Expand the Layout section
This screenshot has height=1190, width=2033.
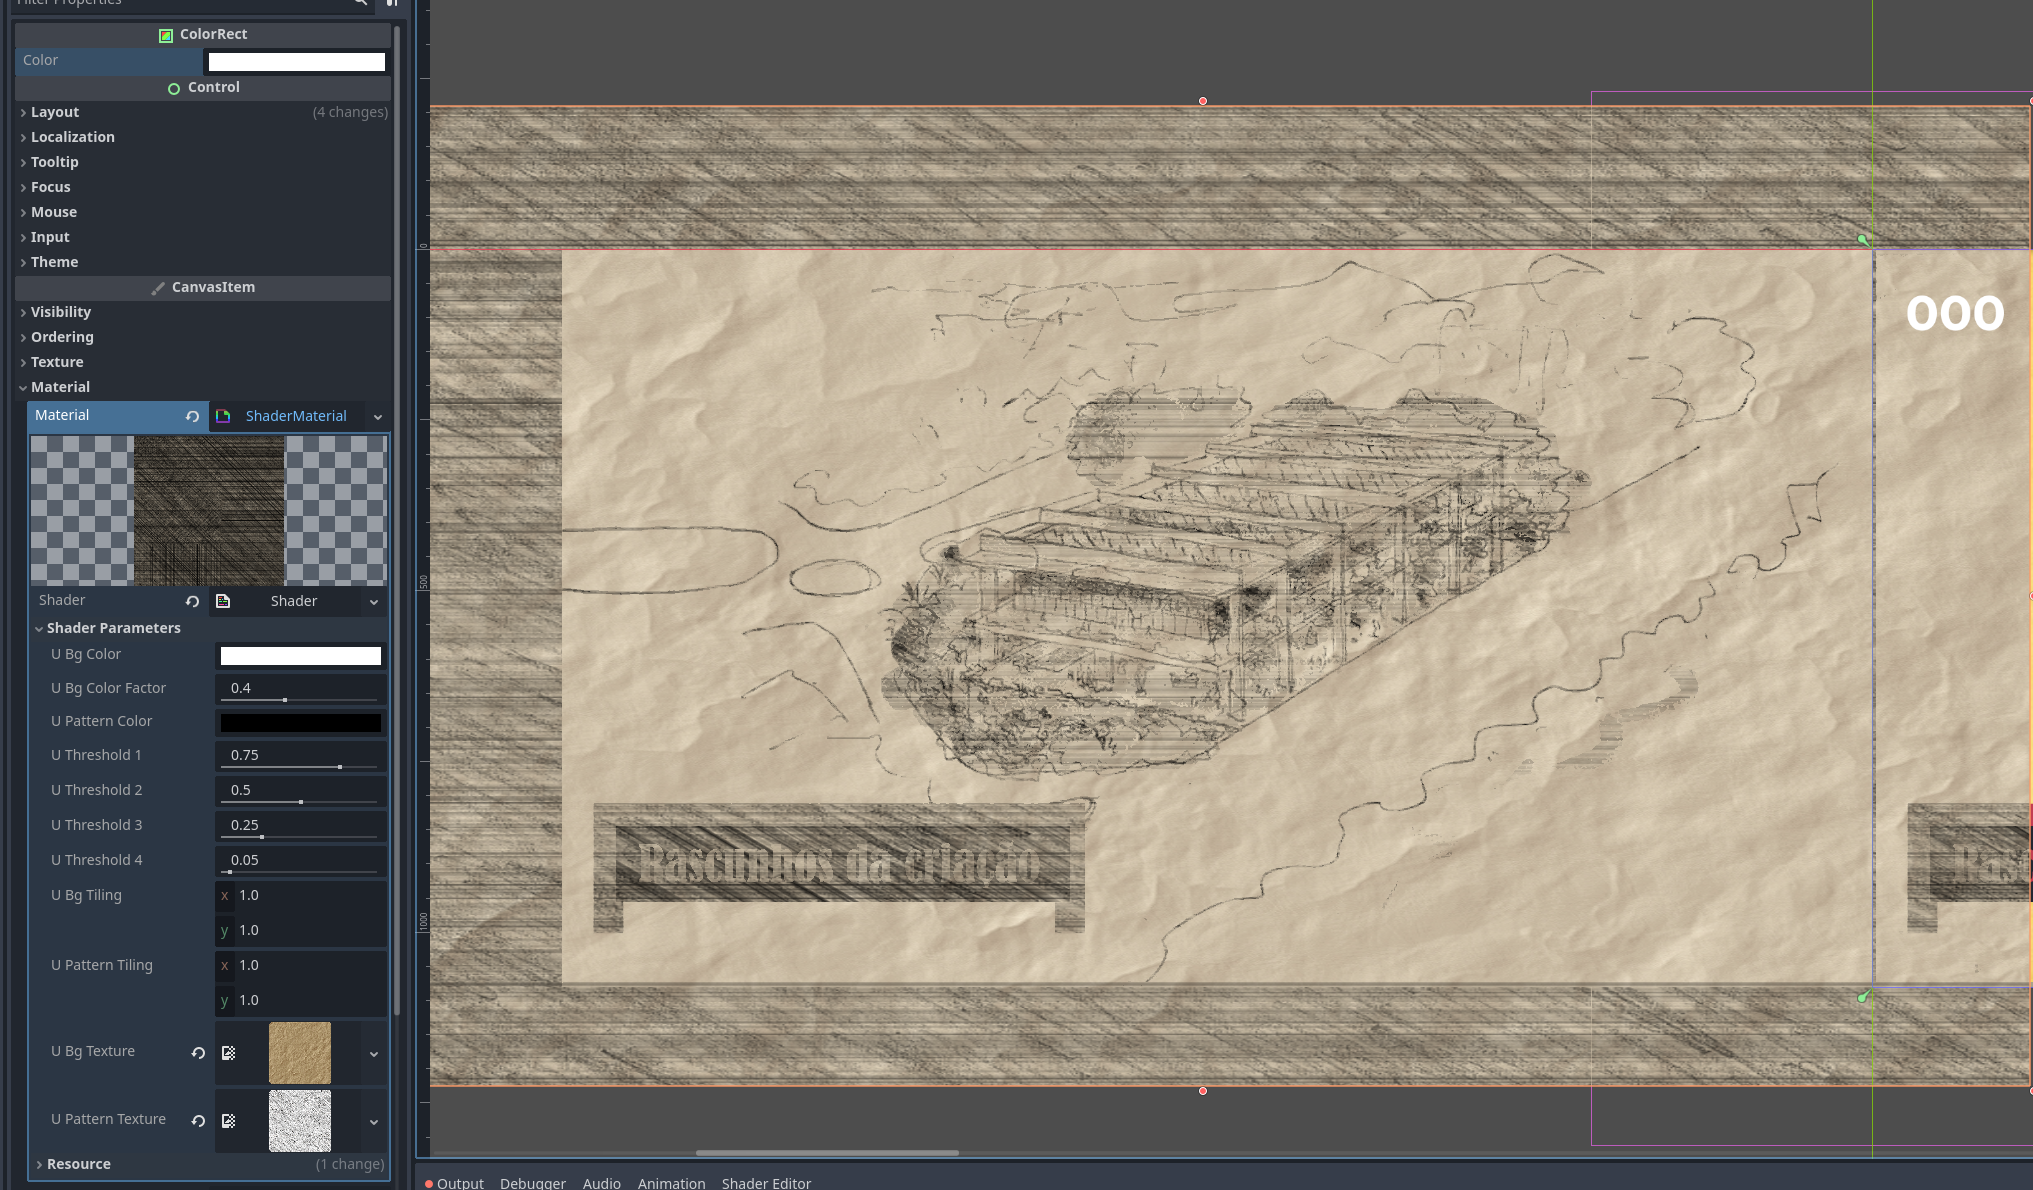[x=55, y=112]
